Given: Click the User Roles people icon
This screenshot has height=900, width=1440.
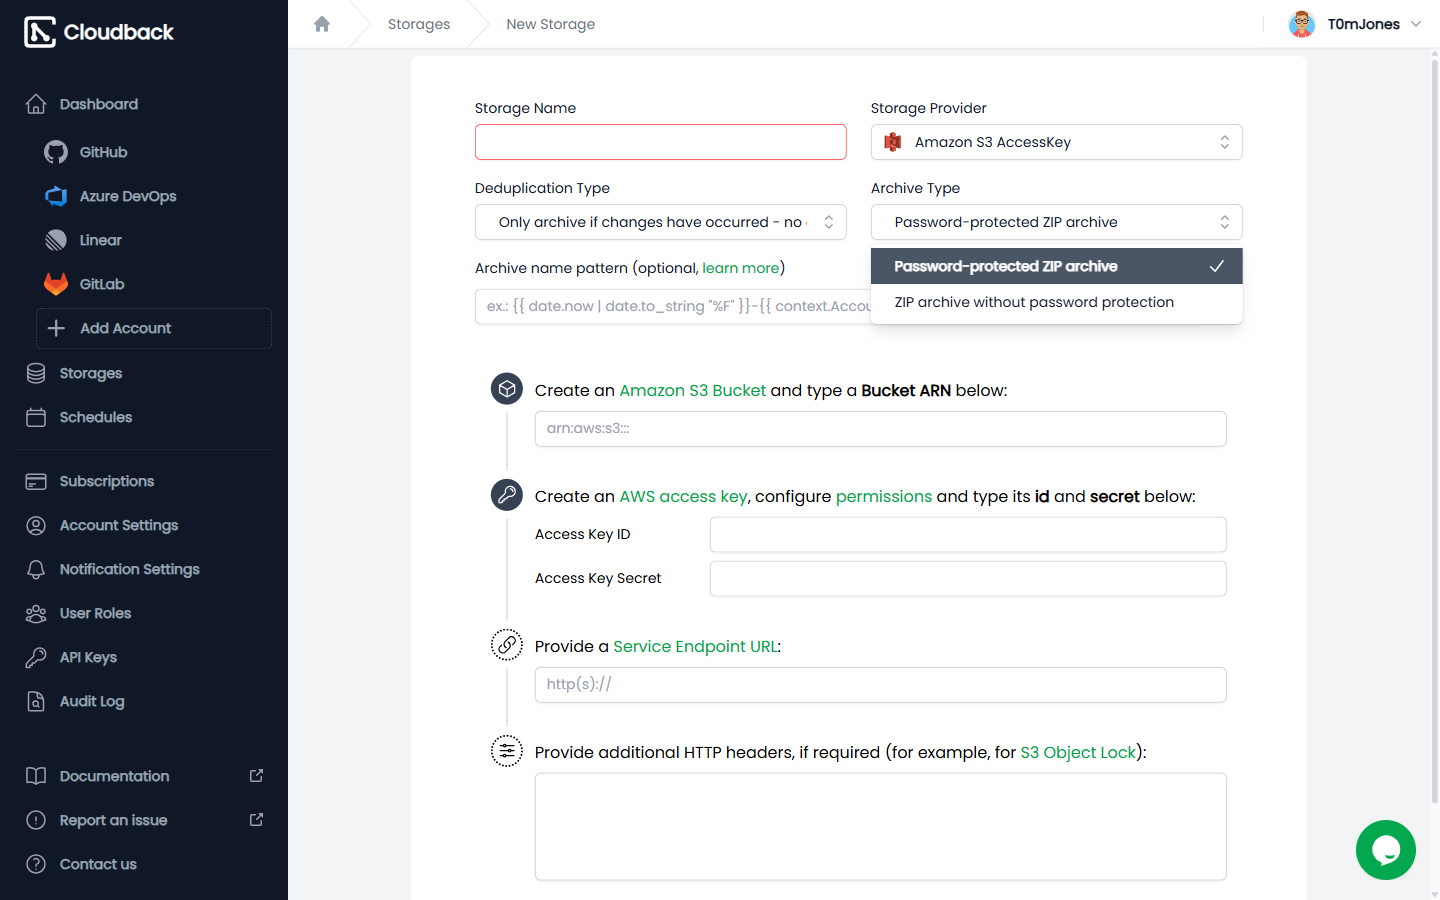Looking at the screenshot, I should pyautogui.click(x=36, y=613).
